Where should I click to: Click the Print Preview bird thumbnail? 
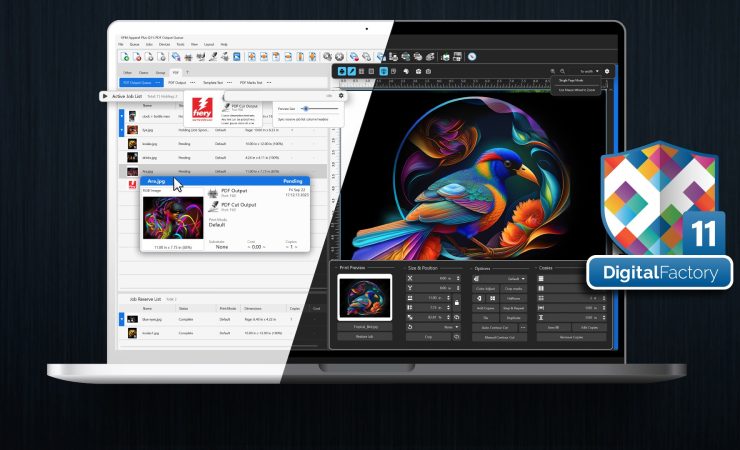(364, 298)
